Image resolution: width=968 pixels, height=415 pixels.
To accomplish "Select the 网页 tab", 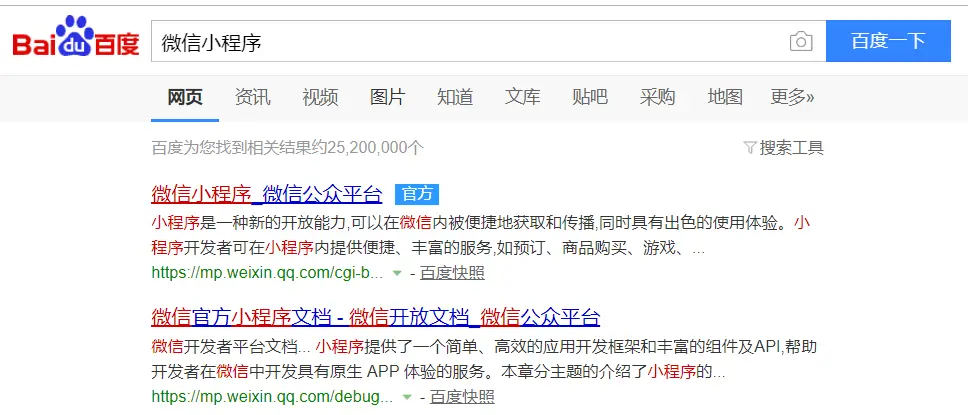I will click(x=185, y=97).
